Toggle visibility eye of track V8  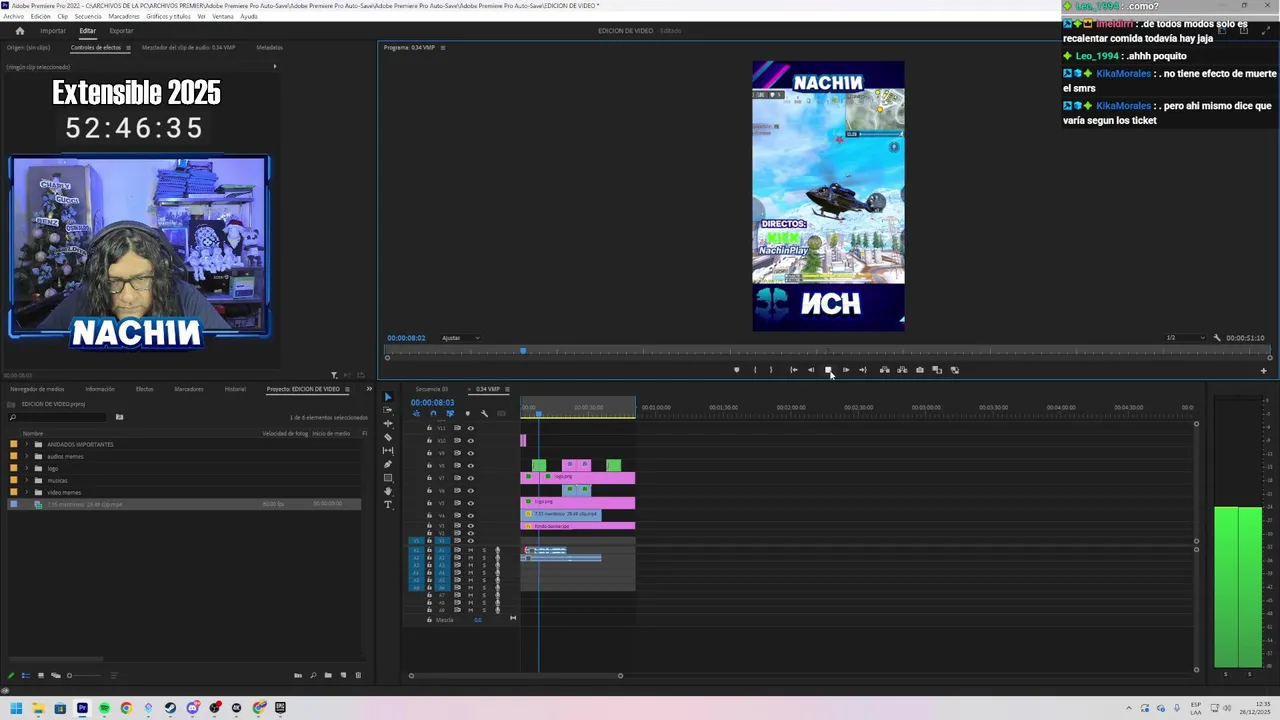point(470,466)
